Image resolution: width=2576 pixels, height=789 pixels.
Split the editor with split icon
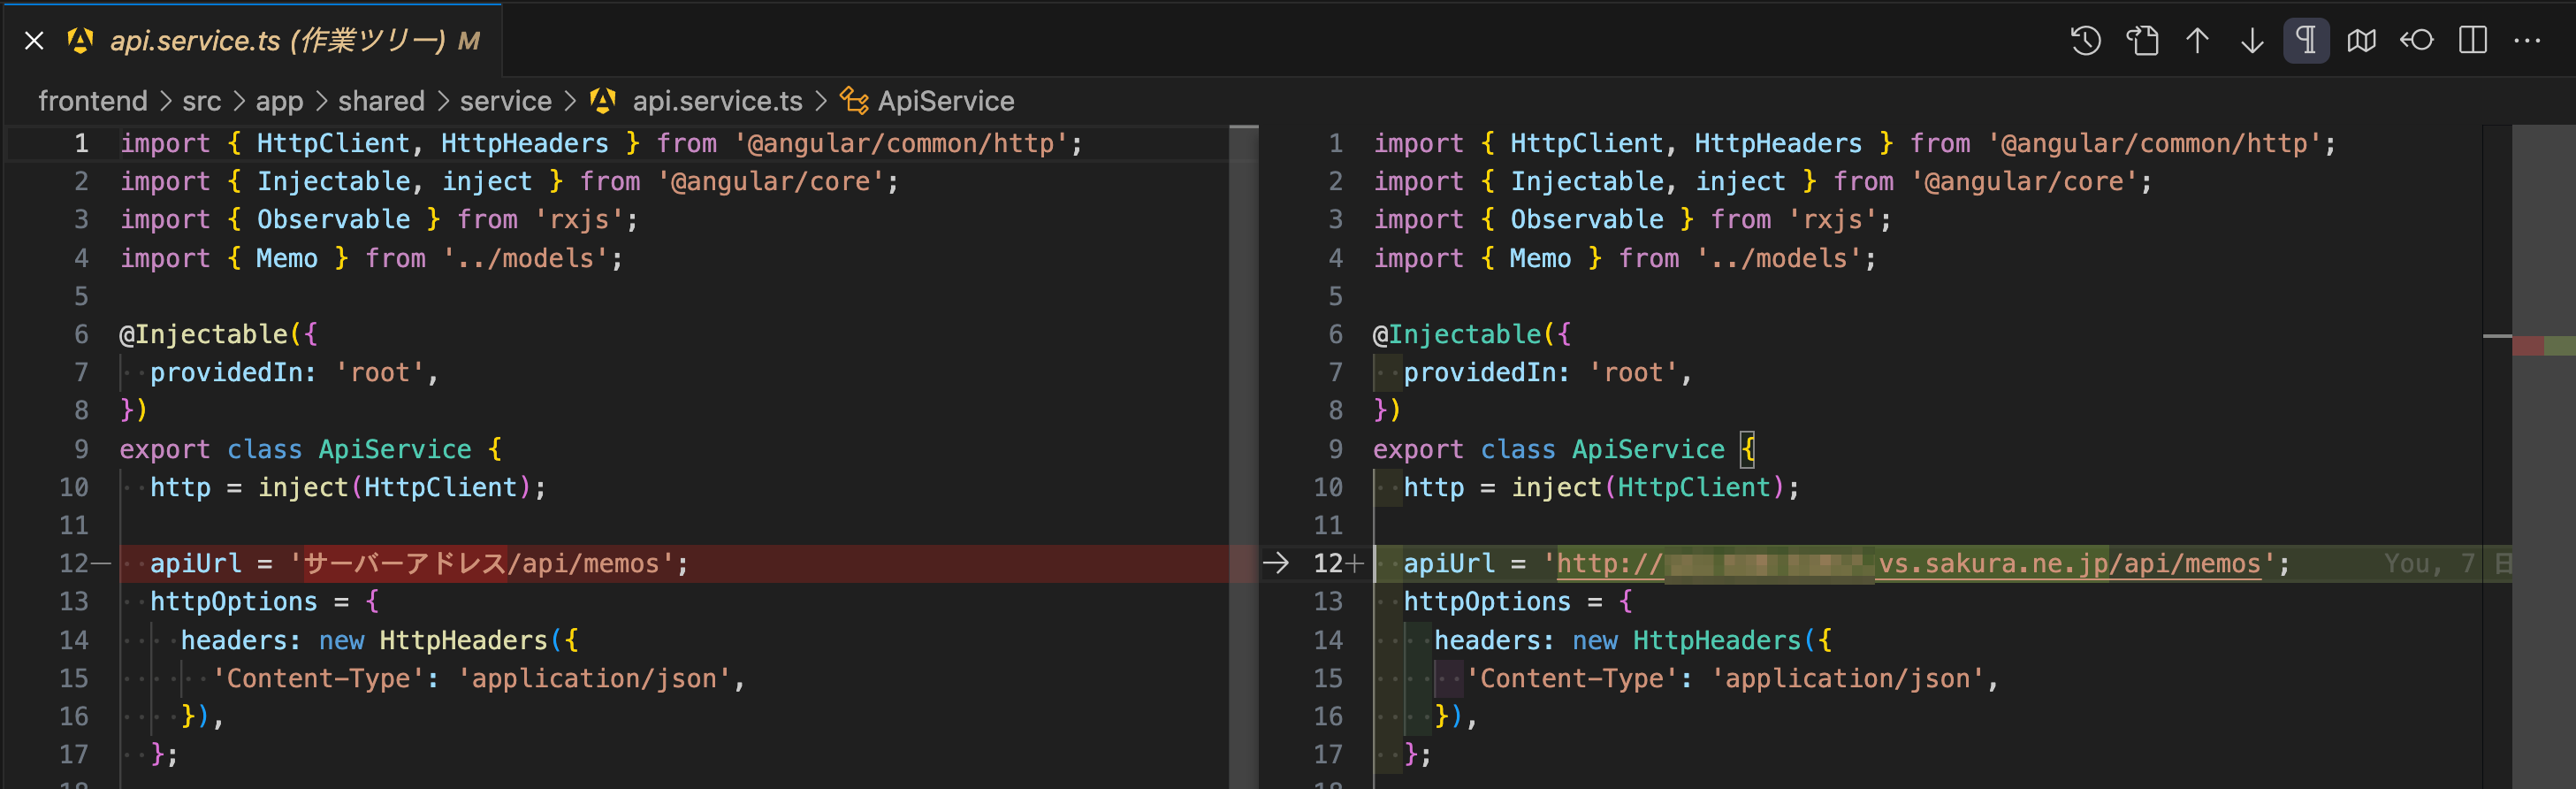coord(2473,41)
